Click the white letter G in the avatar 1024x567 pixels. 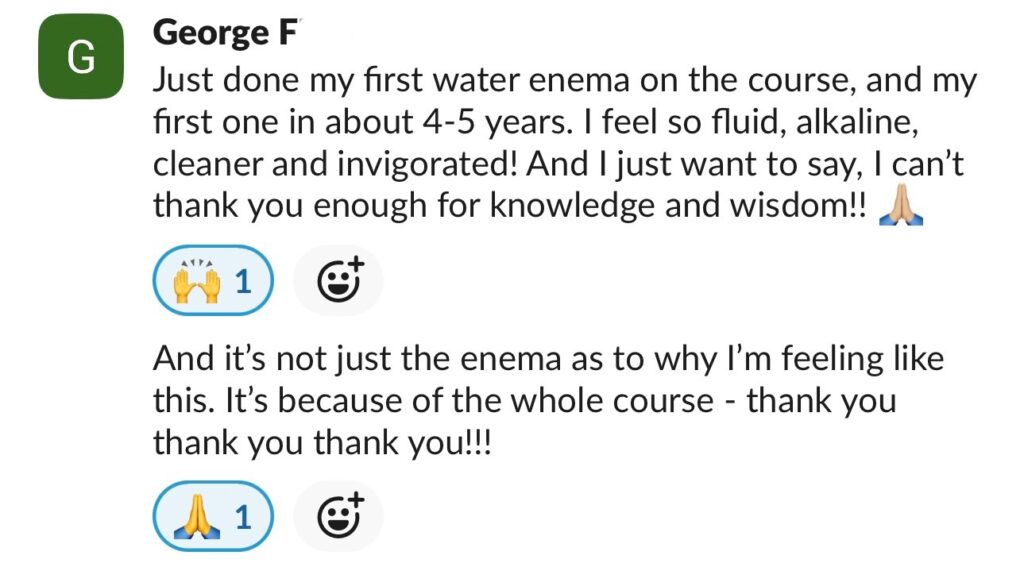(80, 59)
